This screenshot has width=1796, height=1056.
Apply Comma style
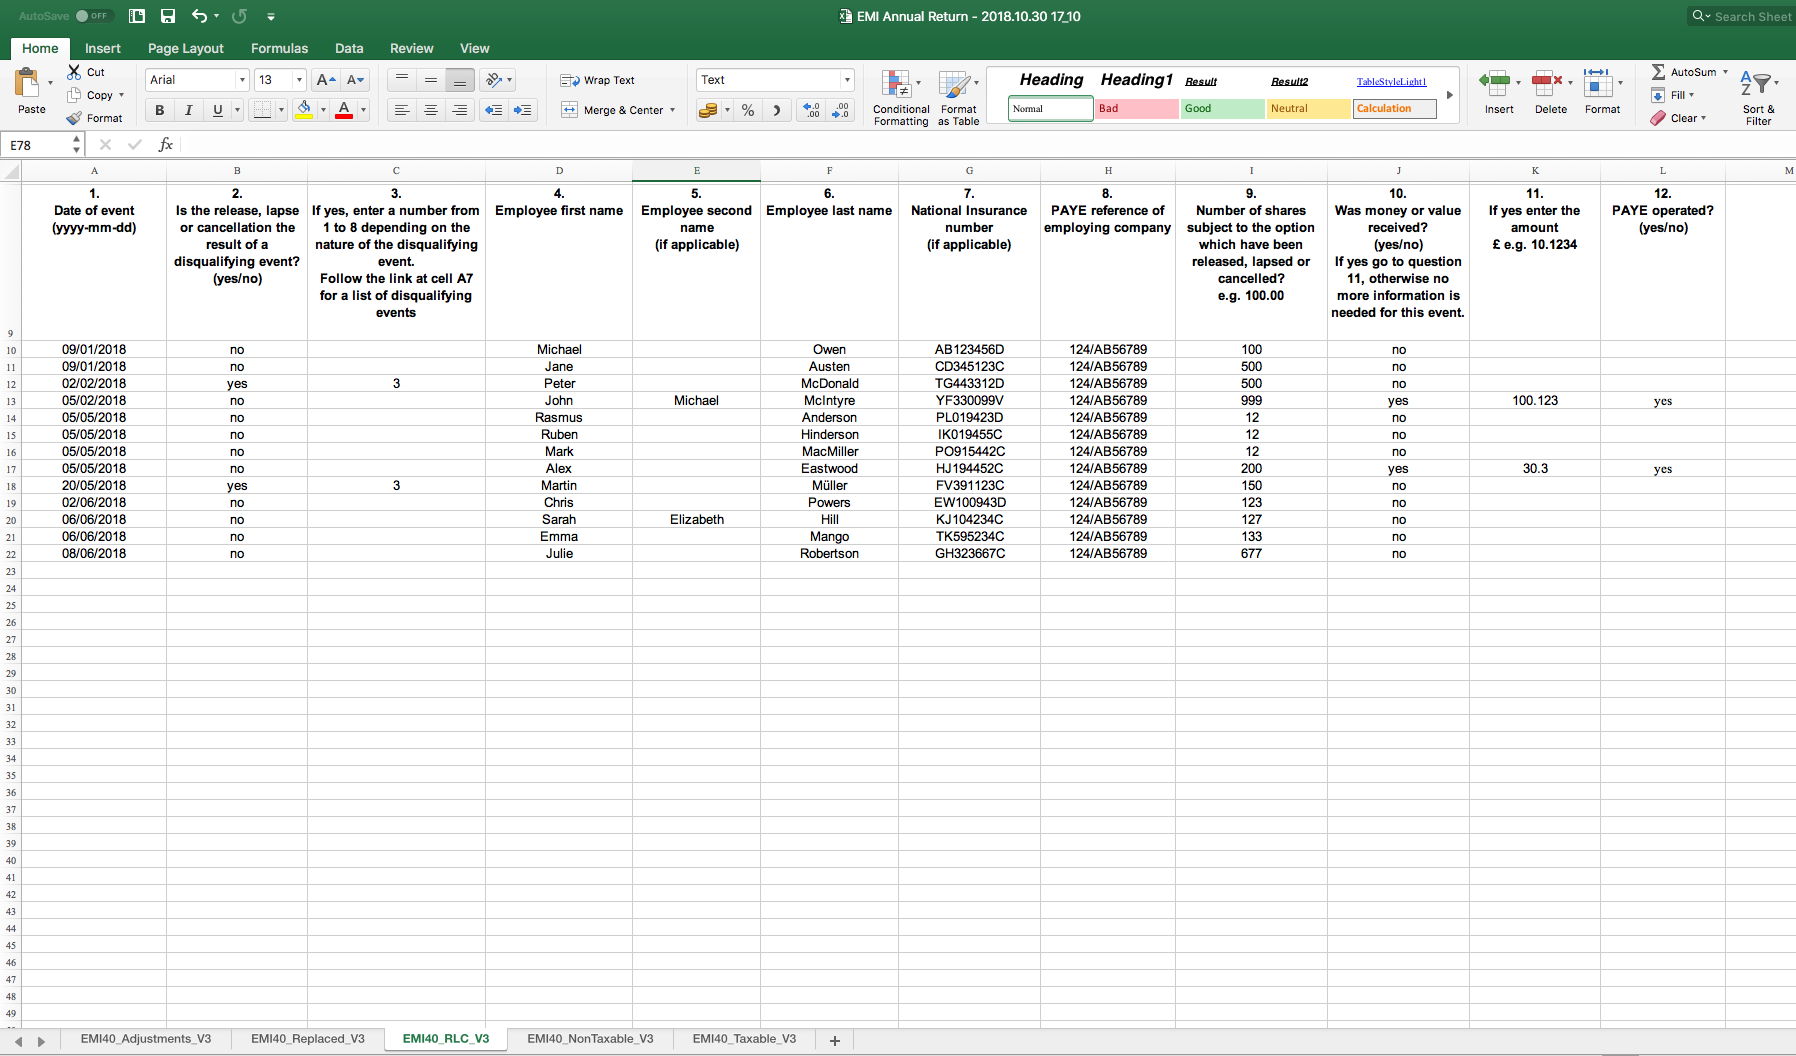(777, 110)
